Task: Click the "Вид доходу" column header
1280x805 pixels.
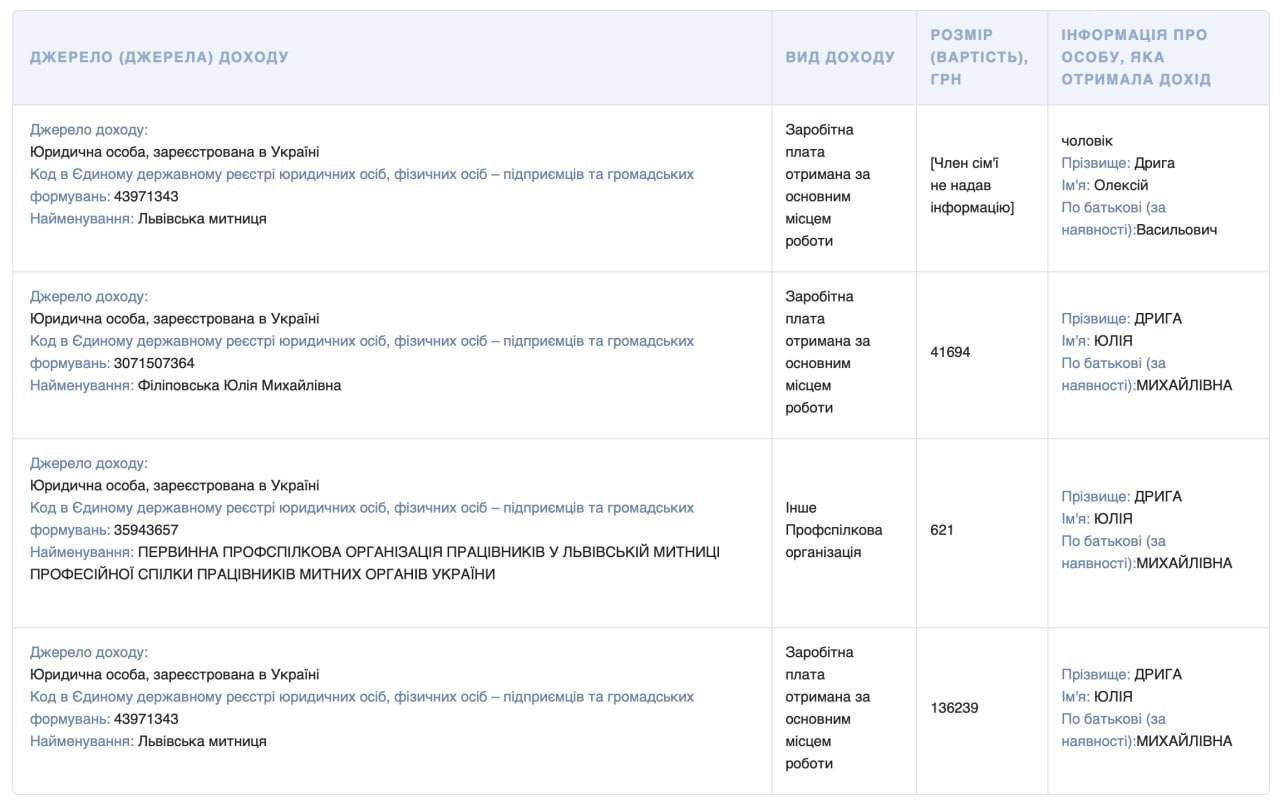Action: click(x=840, y=57)
